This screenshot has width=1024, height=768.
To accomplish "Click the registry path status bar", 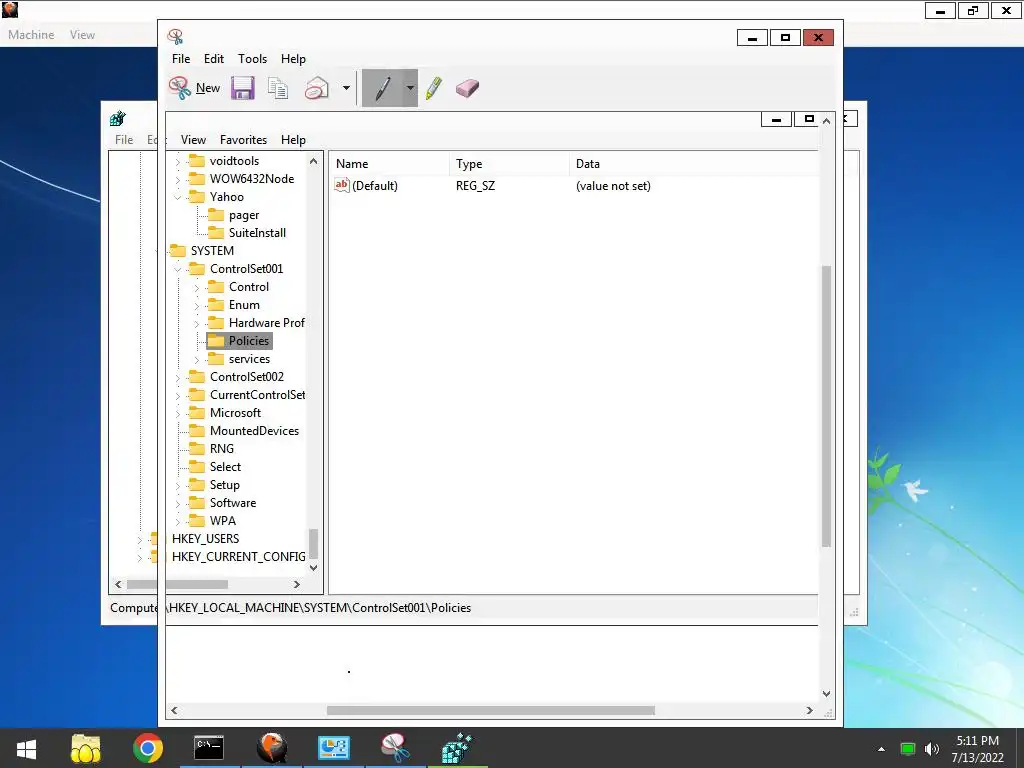I will click(491, 608).
